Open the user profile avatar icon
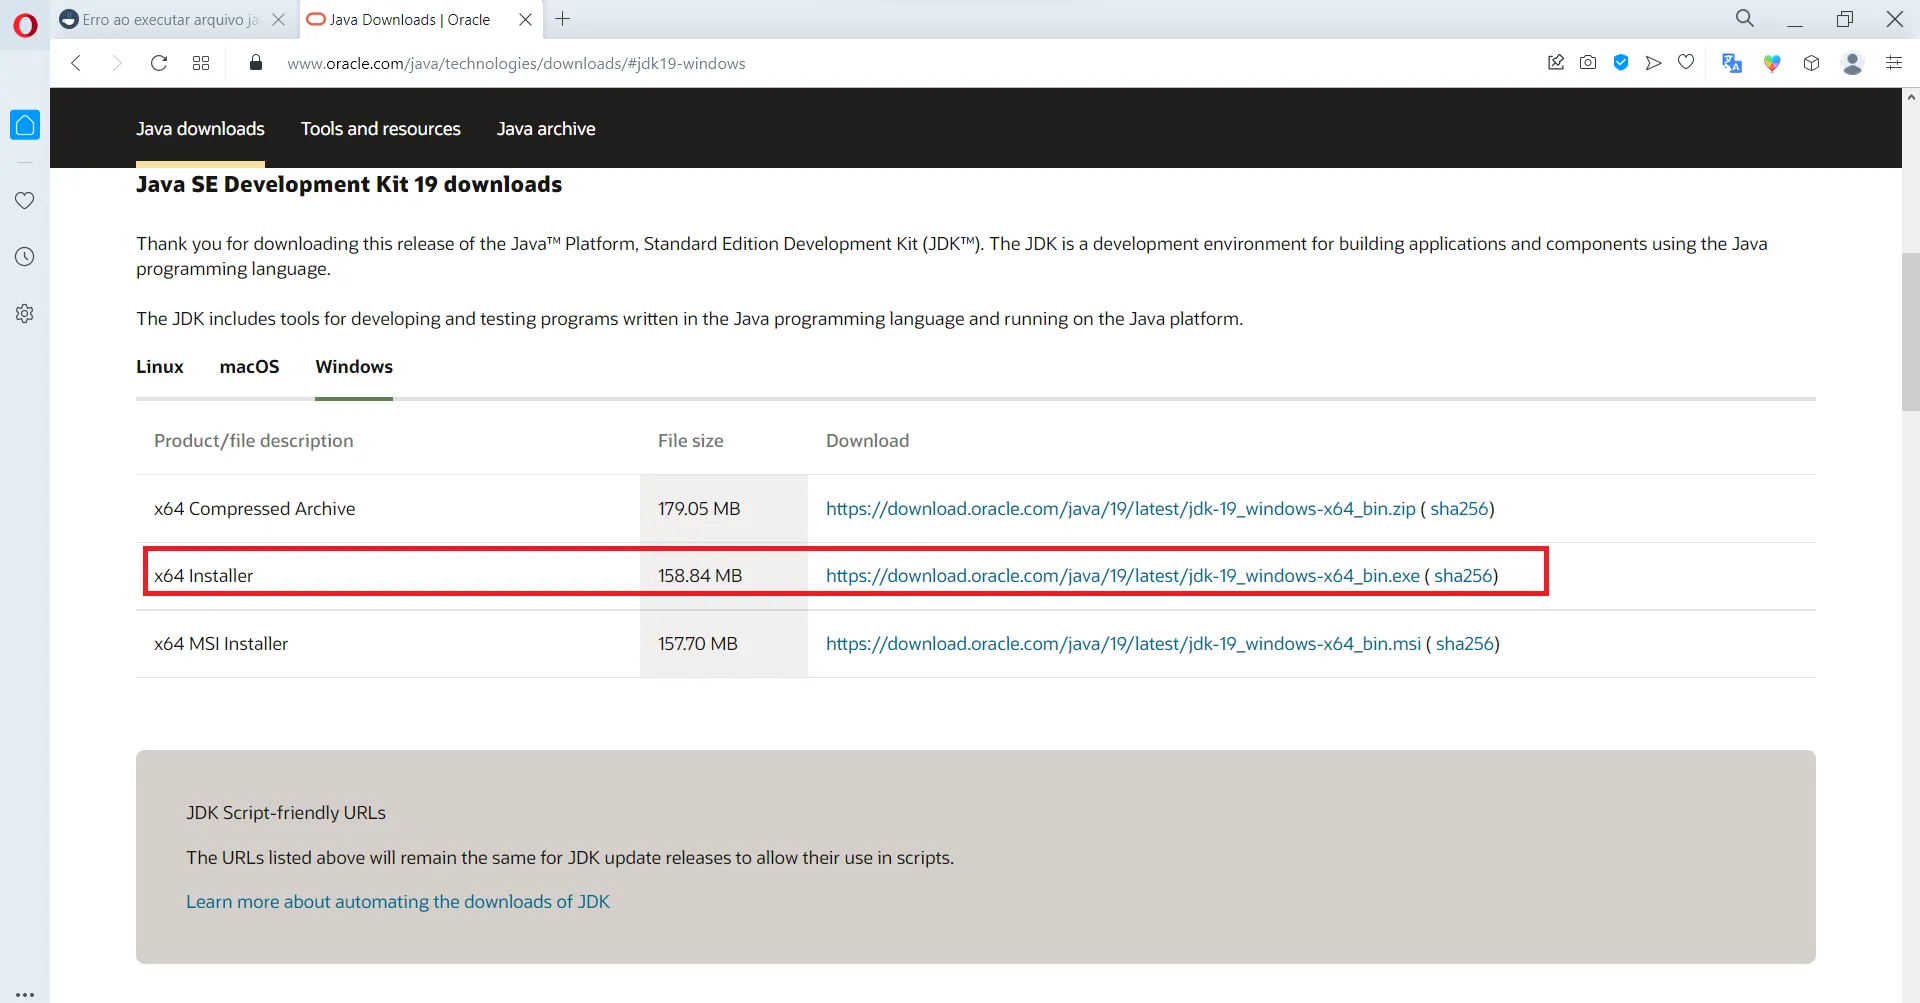This screenshot has height=1003, width=1920. point(1853,63)
